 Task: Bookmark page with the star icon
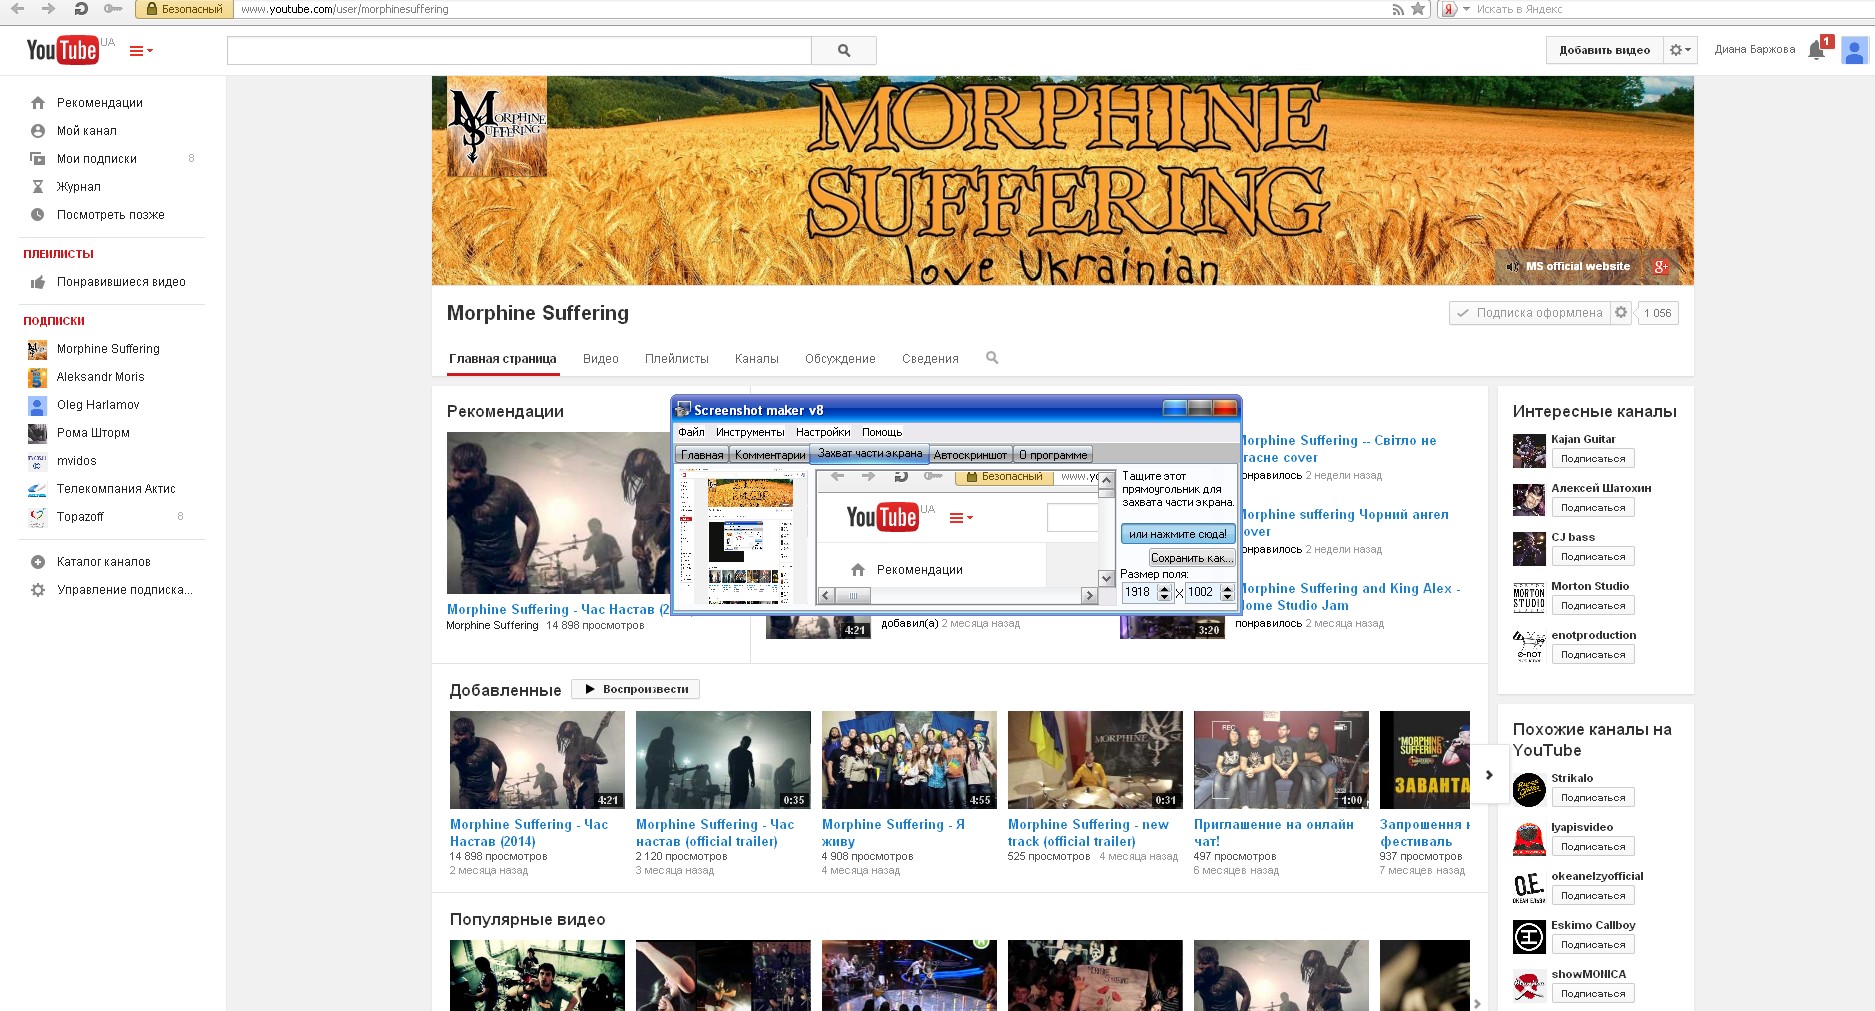[1418, 9]
